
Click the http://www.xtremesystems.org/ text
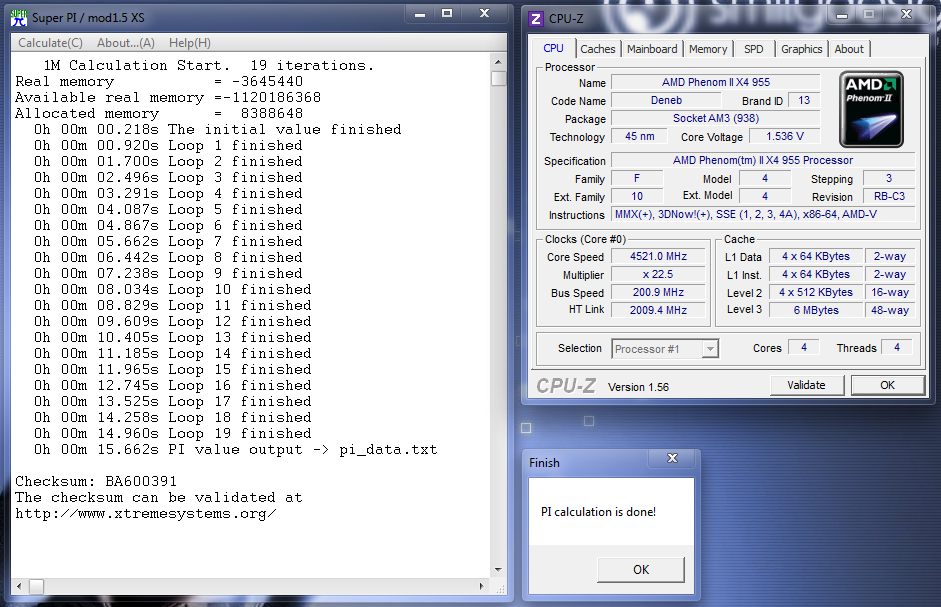pyautogui.click(x=146, y=514)
